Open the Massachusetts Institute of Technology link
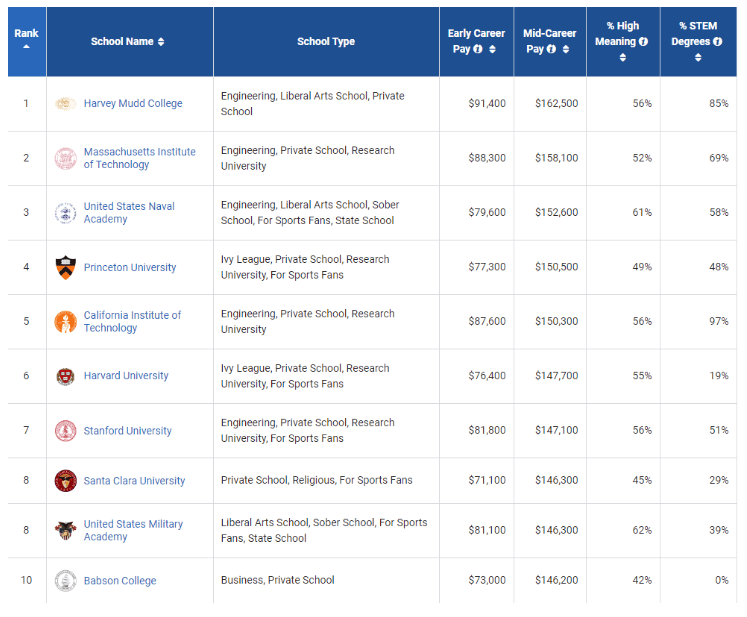Image resolution: width=747 pixels, height=617 pixels. point(139,158)
